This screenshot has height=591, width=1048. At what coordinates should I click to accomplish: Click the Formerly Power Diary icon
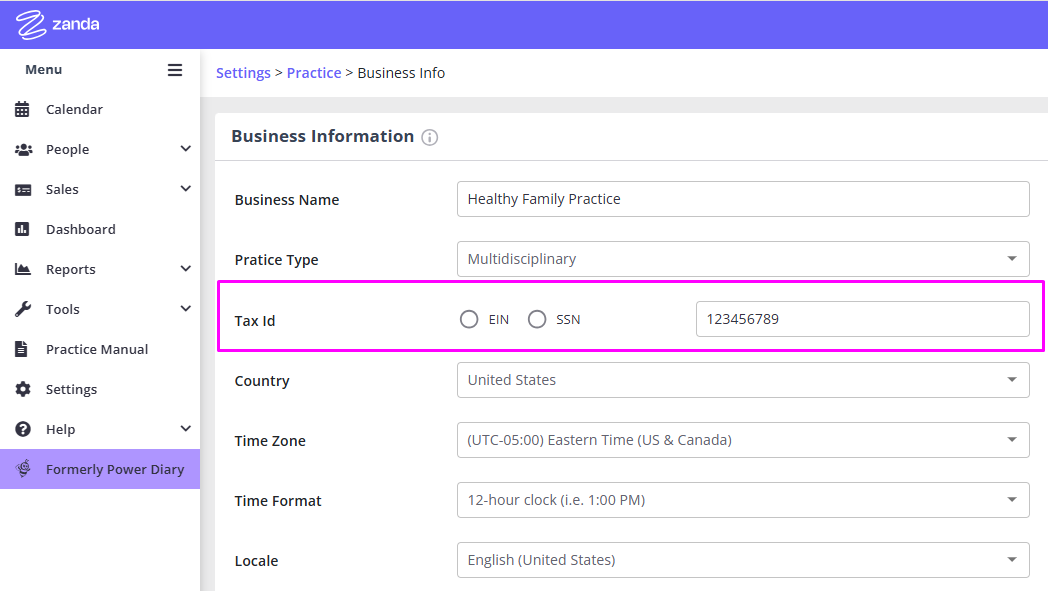tap(23, 469)
